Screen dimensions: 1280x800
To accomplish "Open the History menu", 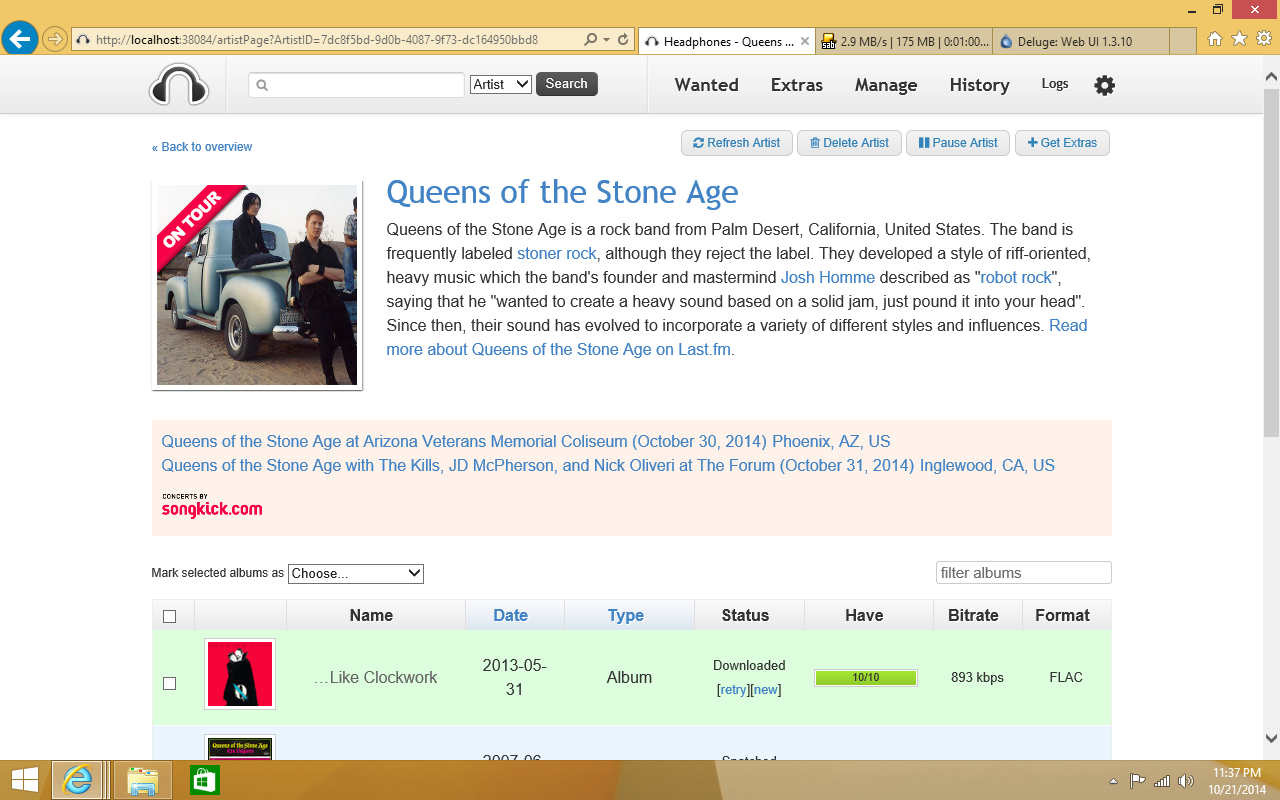I will [x=979, y=85].
